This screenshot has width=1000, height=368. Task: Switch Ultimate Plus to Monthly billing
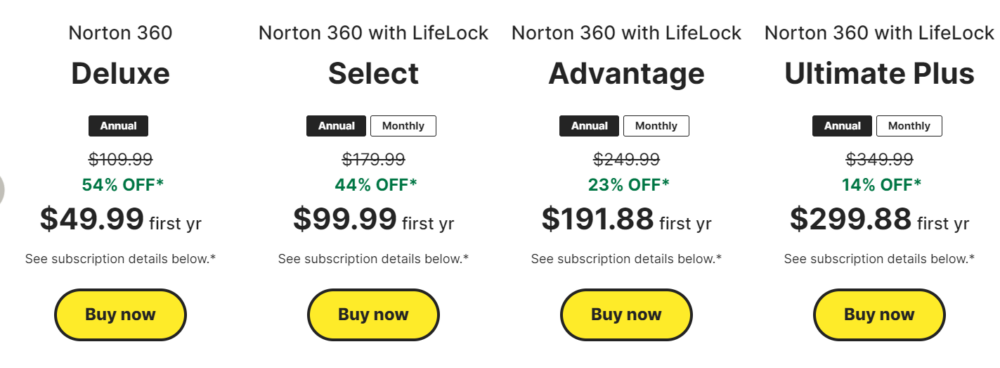909,126
